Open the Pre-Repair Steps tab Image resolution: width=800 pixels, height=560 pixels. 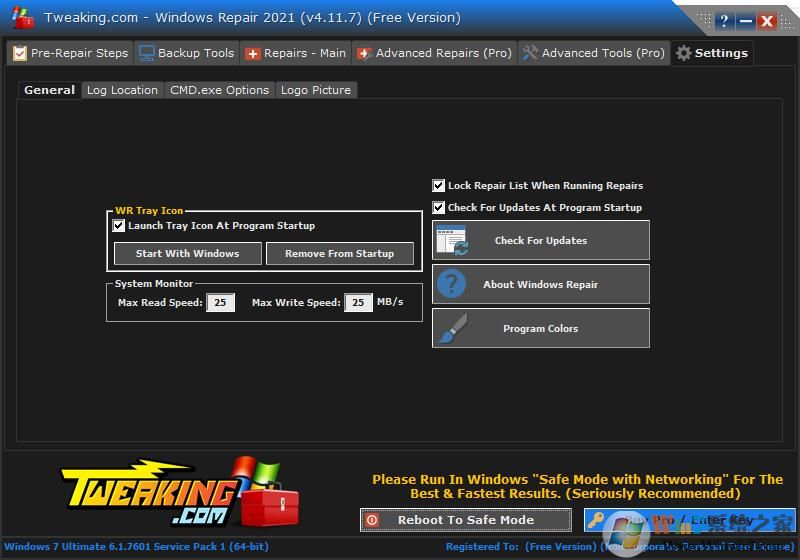pyautogui.click(x=70, y=53)
